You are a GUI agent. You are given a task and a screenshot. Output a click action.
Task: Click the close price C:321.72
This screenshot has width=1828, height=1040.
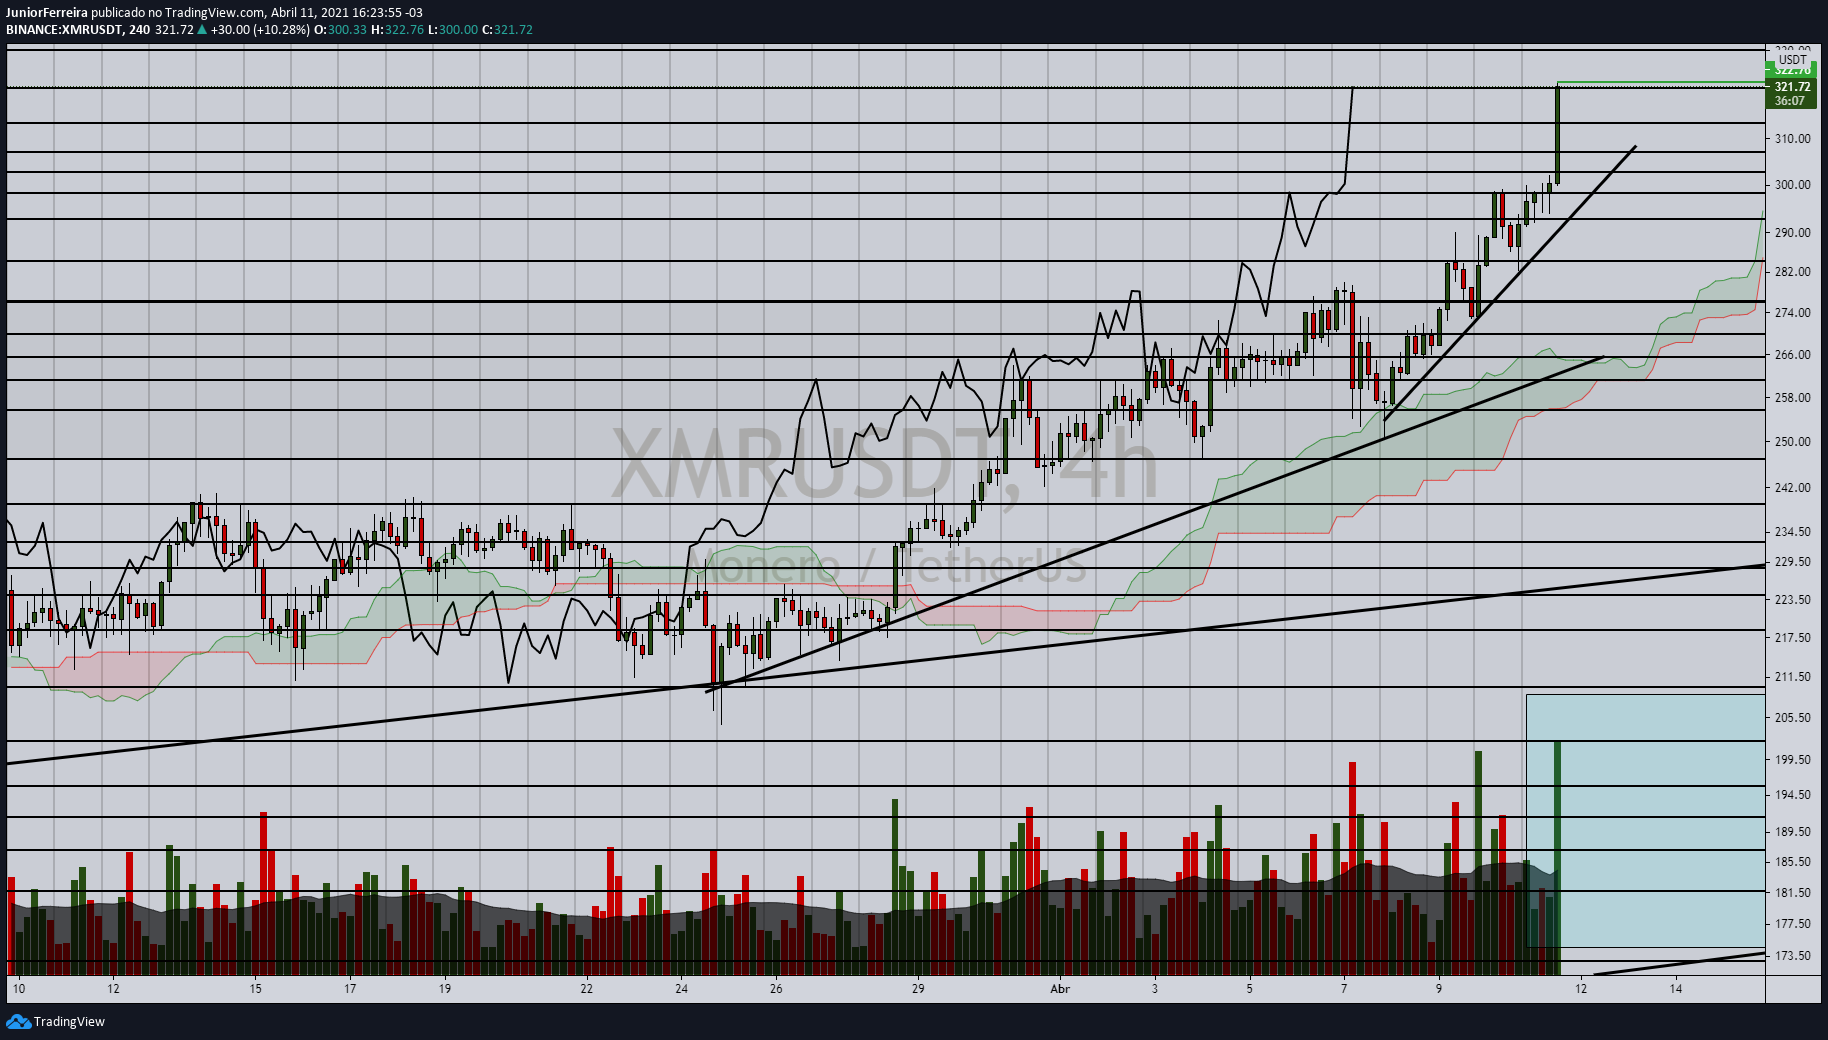pyautogui.click(x=507, y=30)
